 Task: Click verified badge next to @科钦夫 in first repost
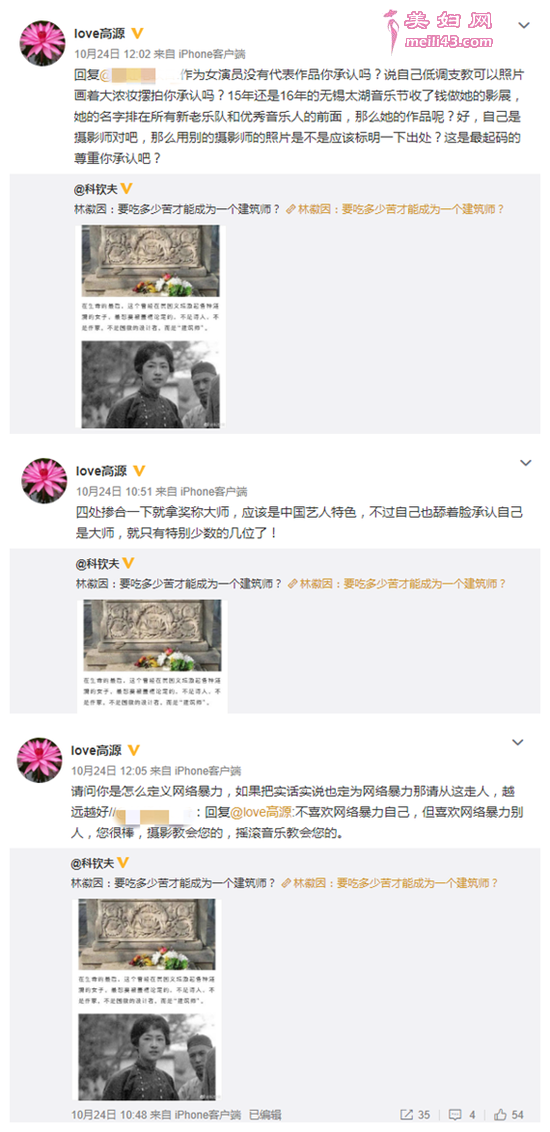[126, 189]
